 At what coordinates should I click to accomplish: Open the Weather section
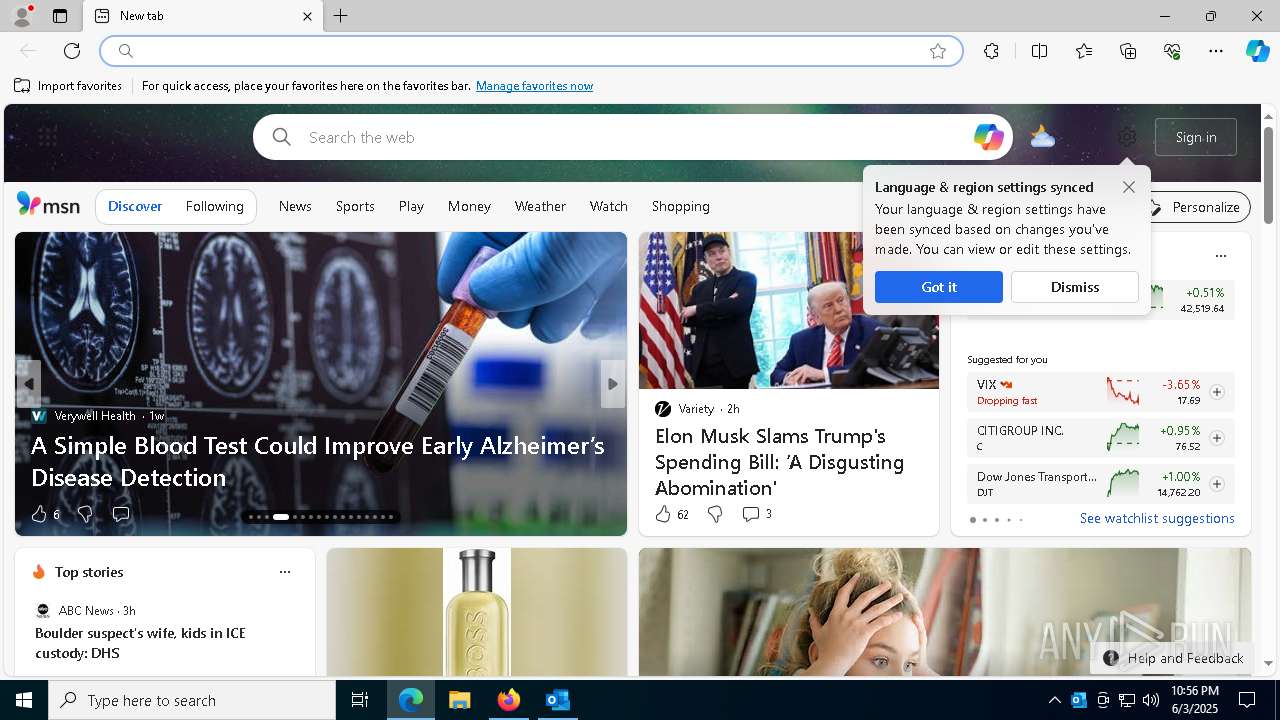[540, 206]
